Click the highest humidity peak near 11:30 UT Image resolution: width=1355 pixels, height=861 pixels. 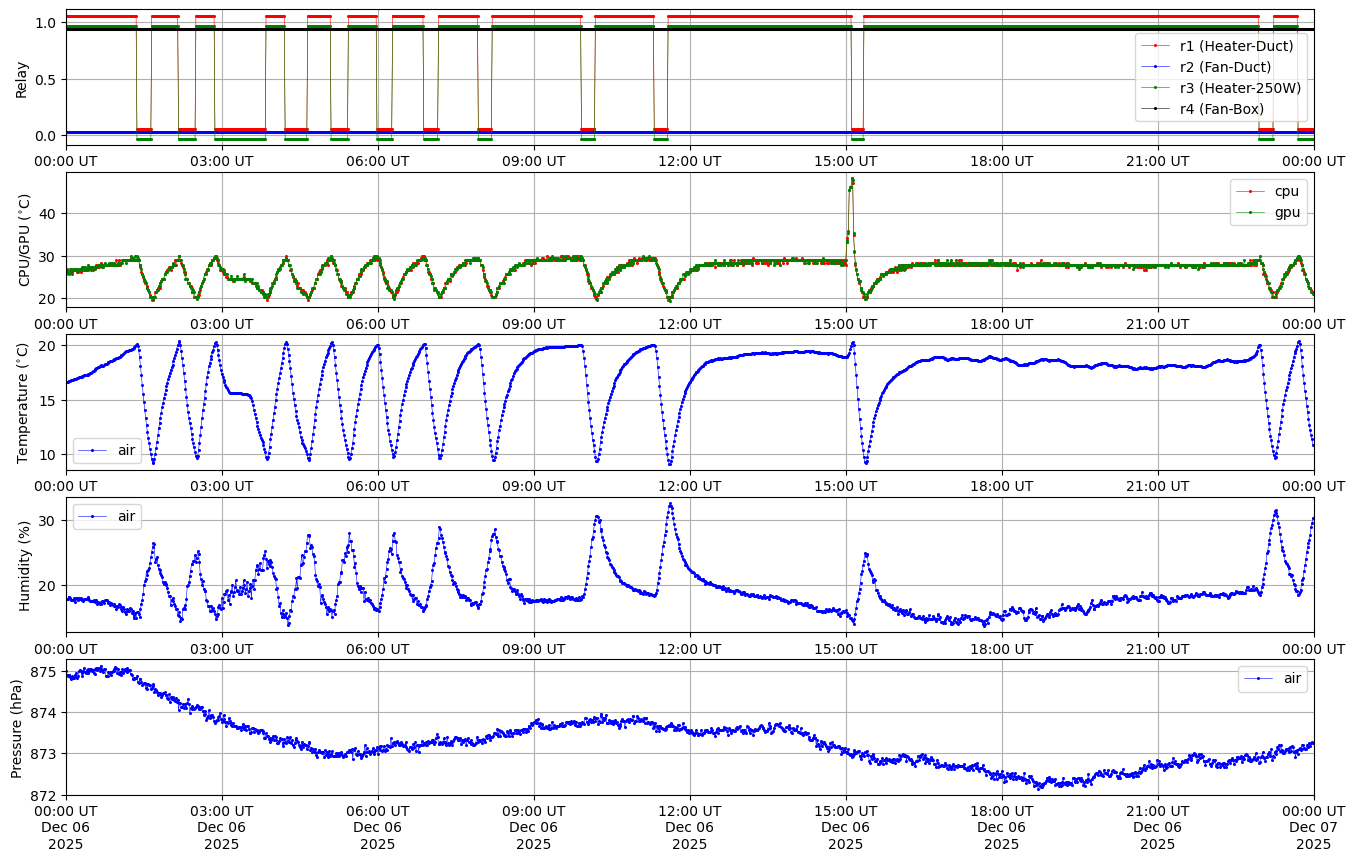tap(670, 504)
